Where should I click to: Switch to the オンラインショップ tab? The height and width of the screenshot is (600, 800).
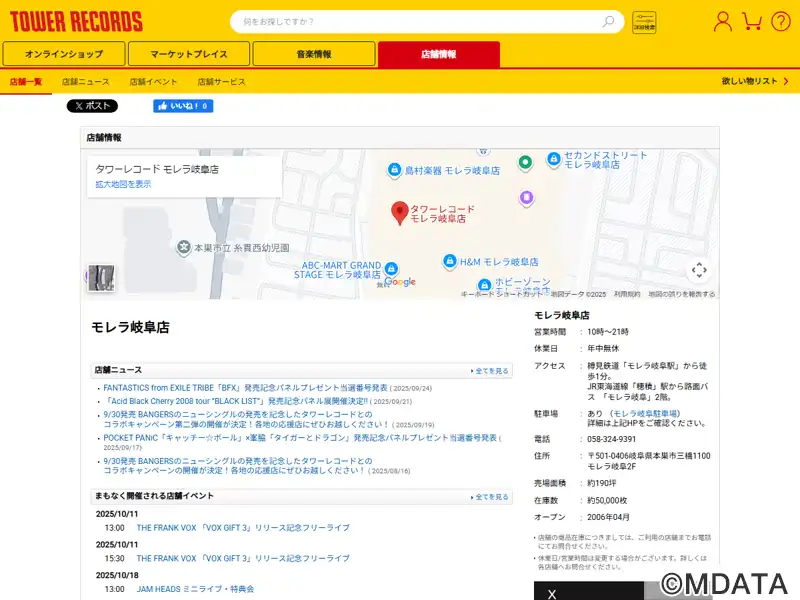point(64,54)
